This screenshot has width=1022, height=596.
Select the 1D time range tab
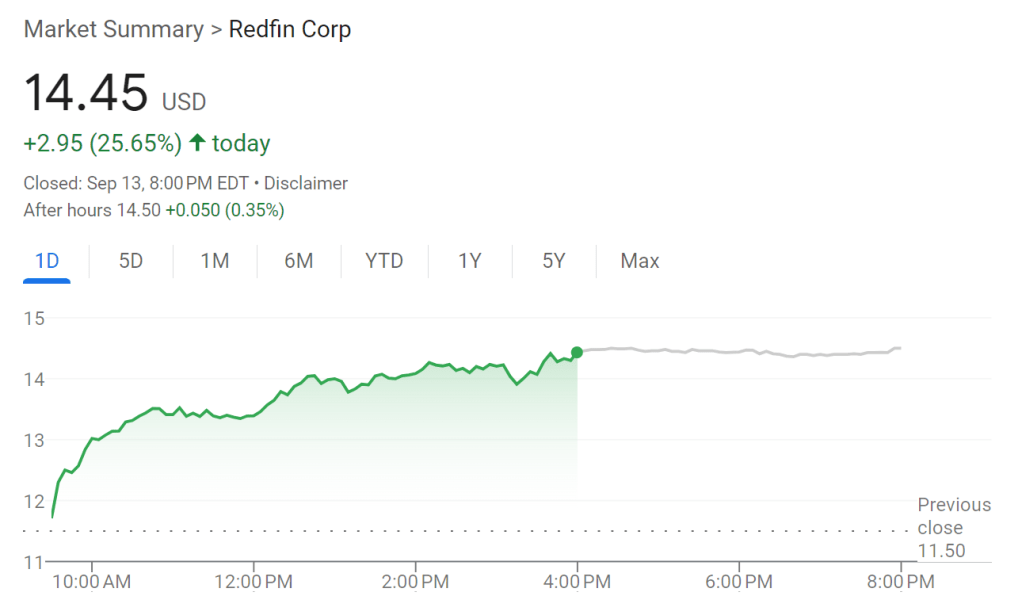coord(47,261)
